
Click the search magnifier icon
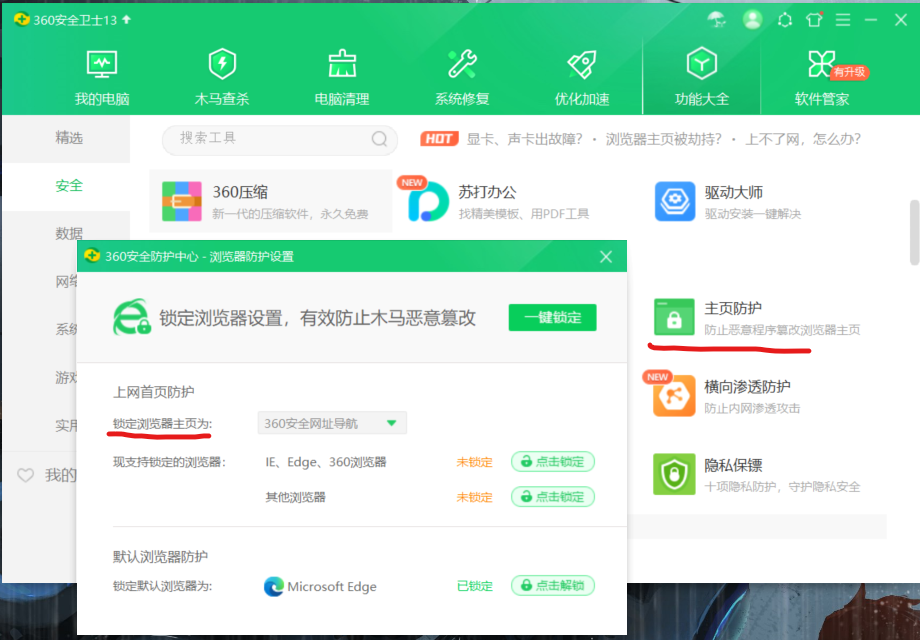380,139
